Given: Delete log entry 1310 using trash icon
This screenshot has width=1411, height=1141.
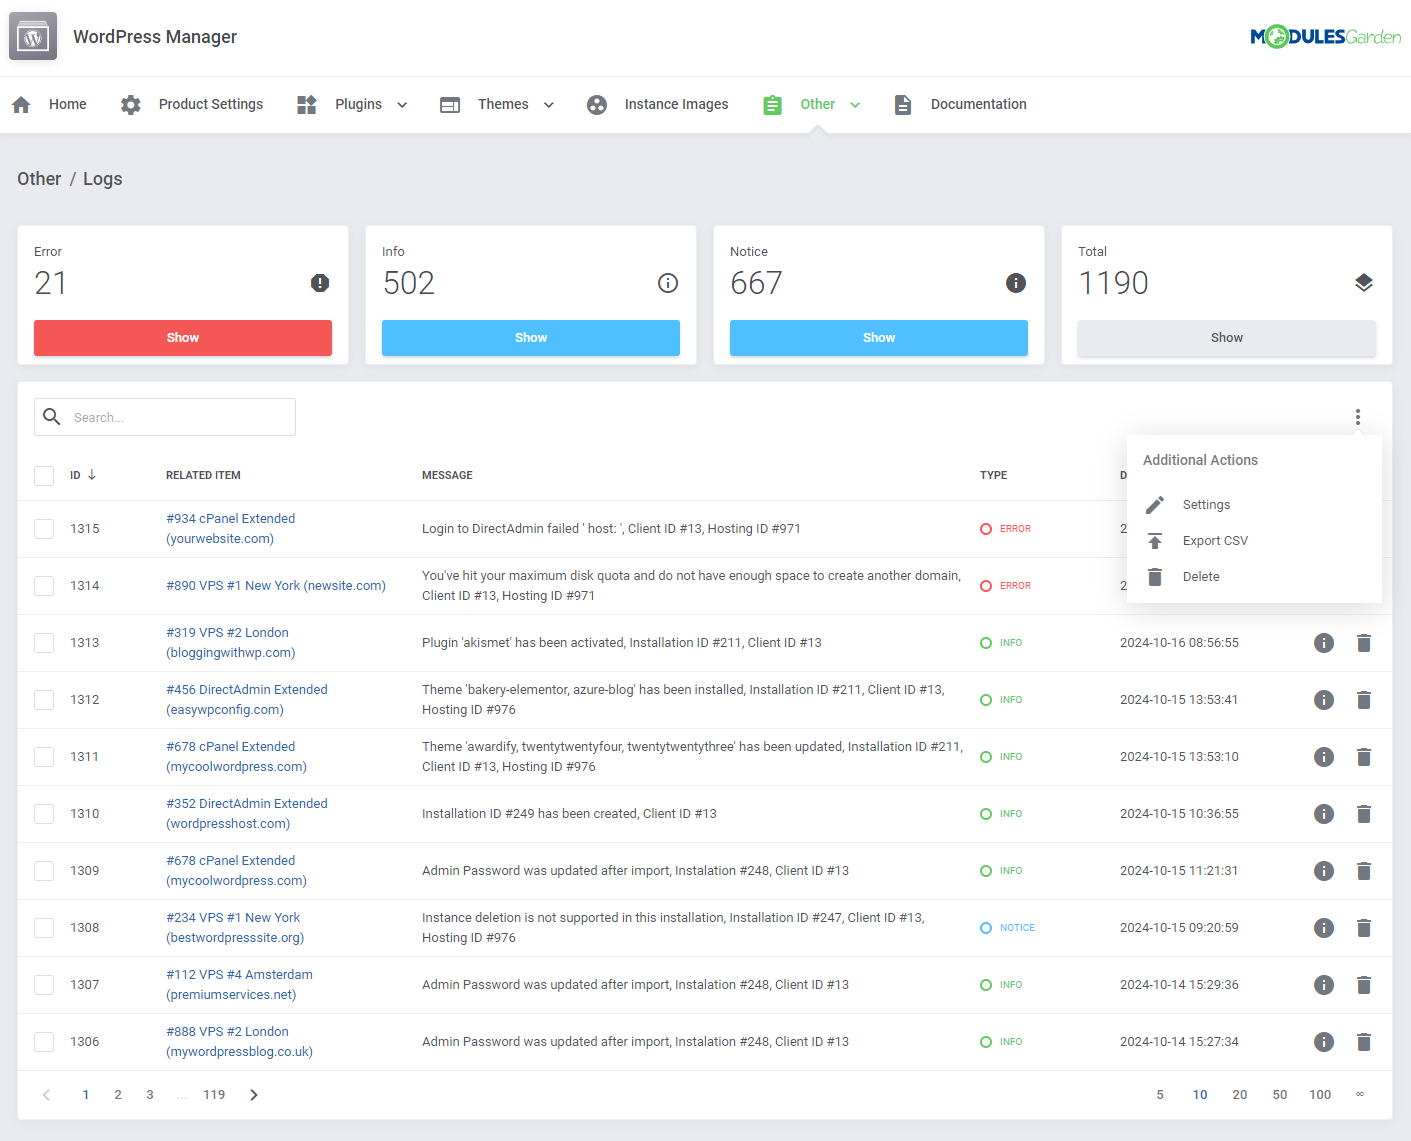Looking at the screenshot, I should tap(1363, 813).
